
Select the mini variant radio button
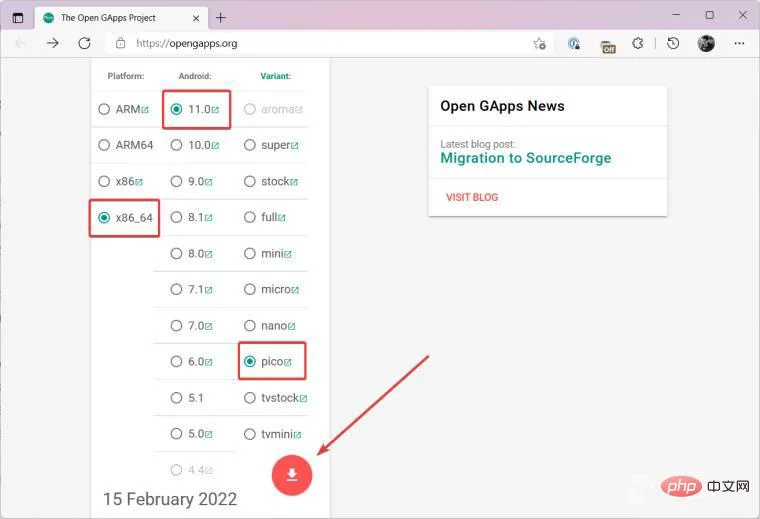coord(250,253)
